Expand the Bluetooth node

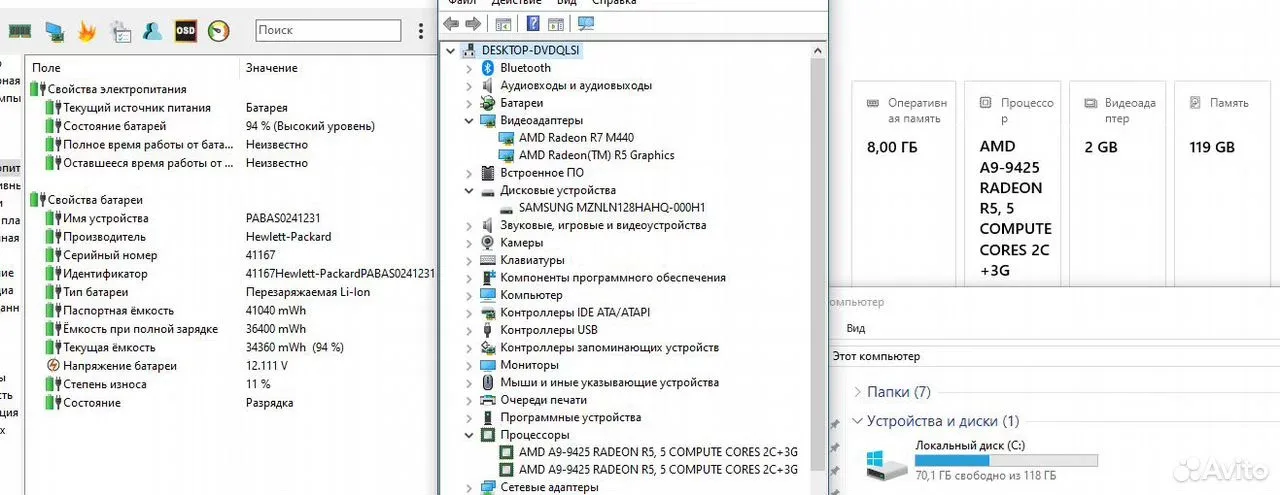click(x=469, y=68)
